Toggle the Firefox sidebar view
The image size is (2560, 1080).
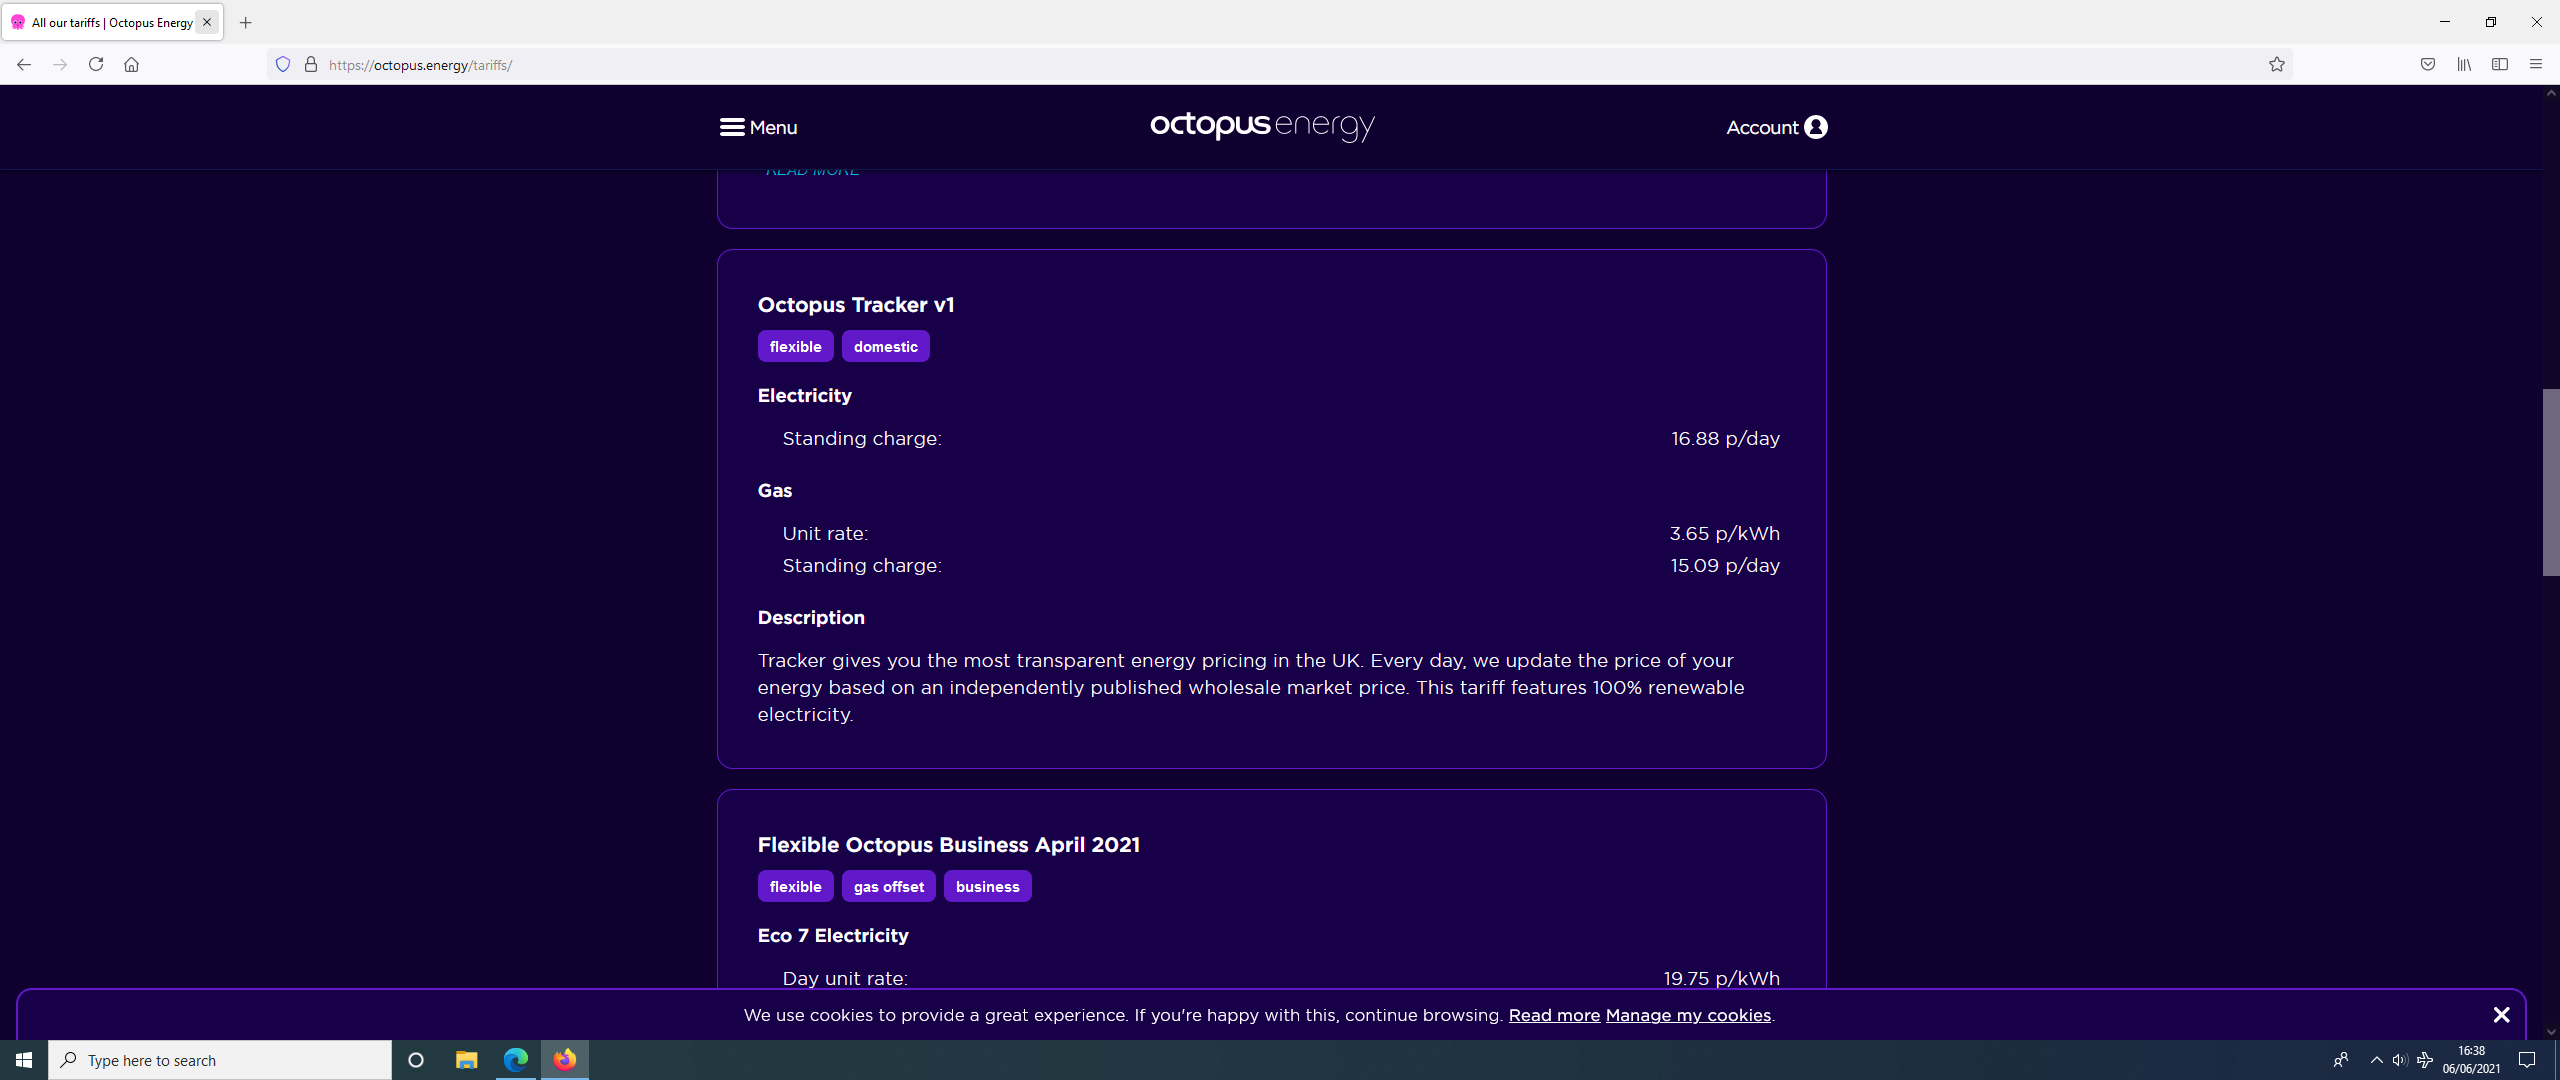2499,65
